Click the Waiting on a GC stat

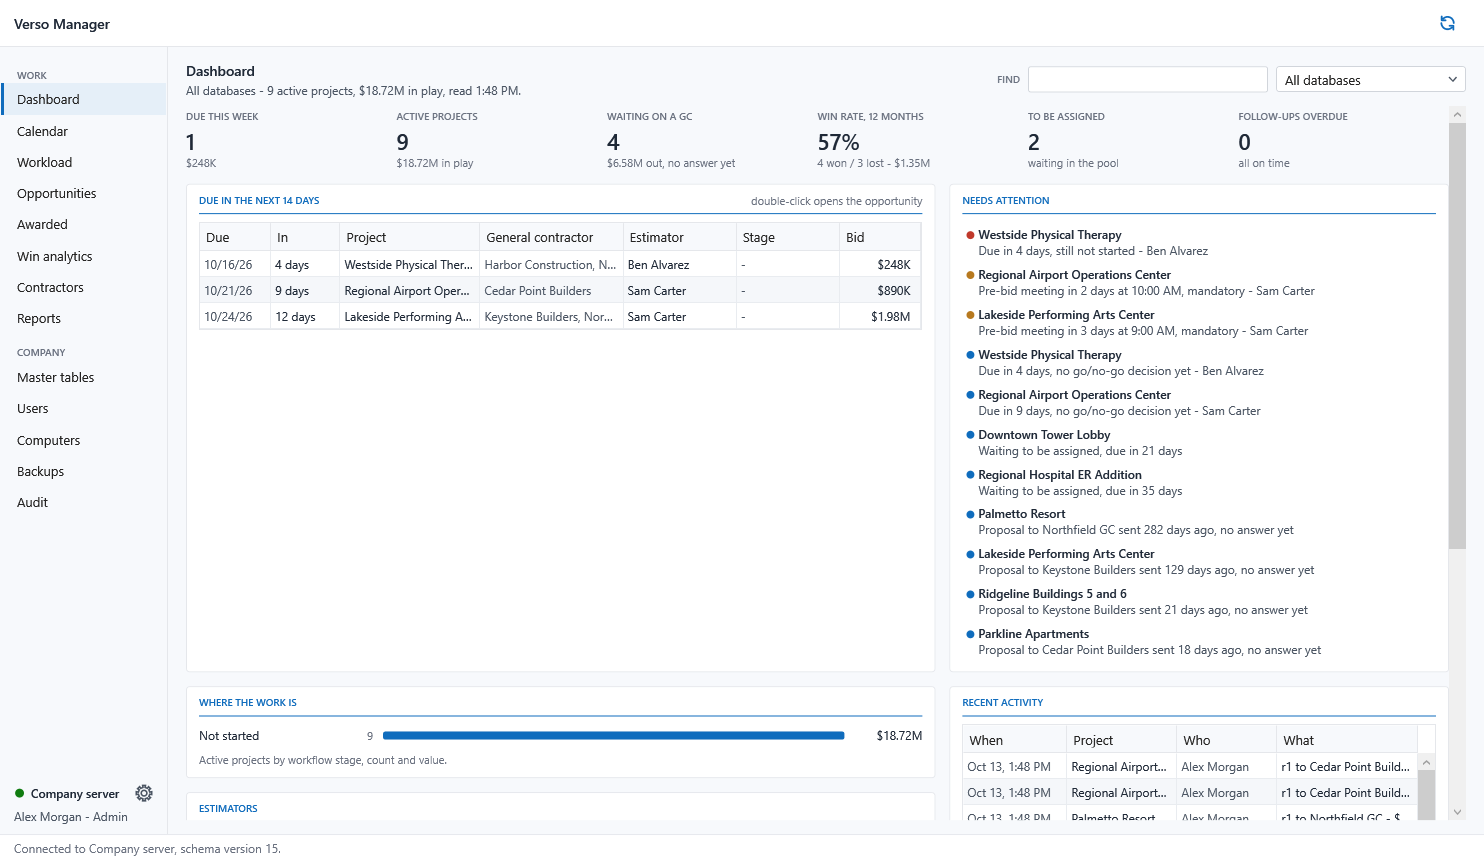tap(671, 140)
